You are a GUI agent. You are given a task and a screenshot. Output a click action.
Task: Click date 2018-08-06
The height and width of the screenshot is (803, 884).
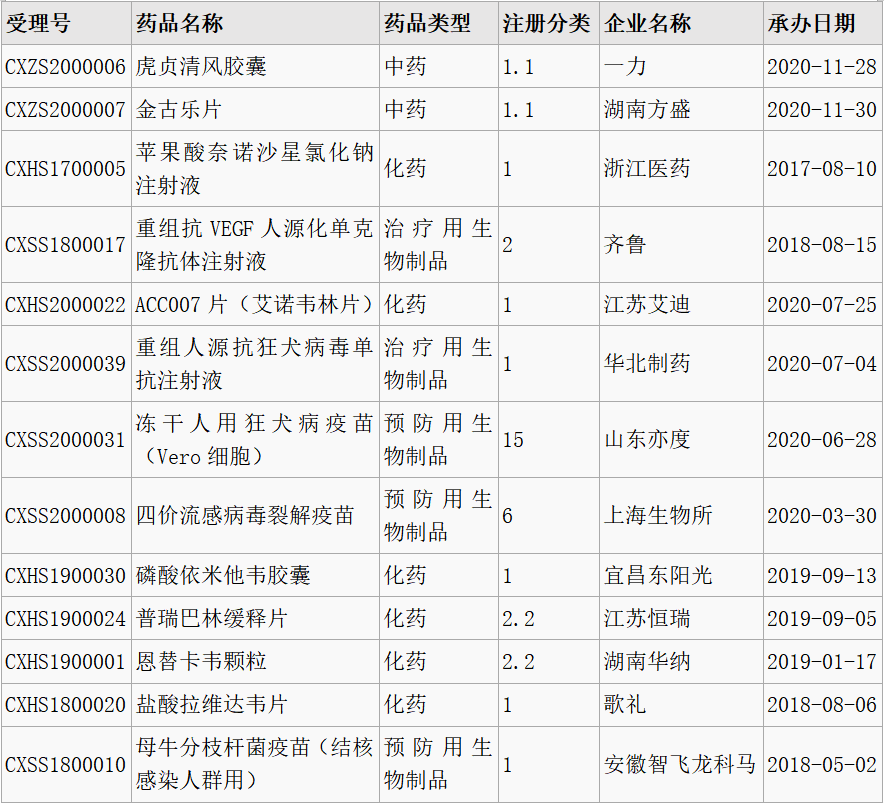(821, 705)
